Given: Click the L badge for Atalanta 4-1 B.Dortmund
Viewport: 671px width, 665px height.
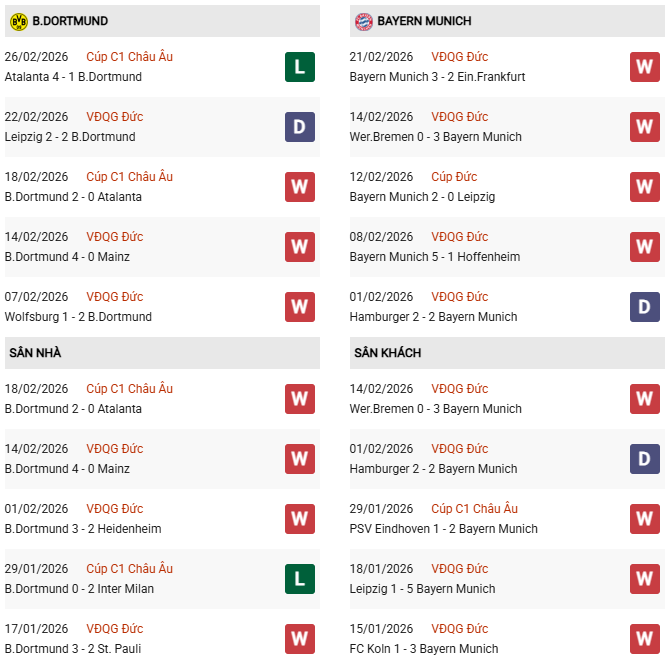Looking at the screenshot, I should tap(299, 67).
